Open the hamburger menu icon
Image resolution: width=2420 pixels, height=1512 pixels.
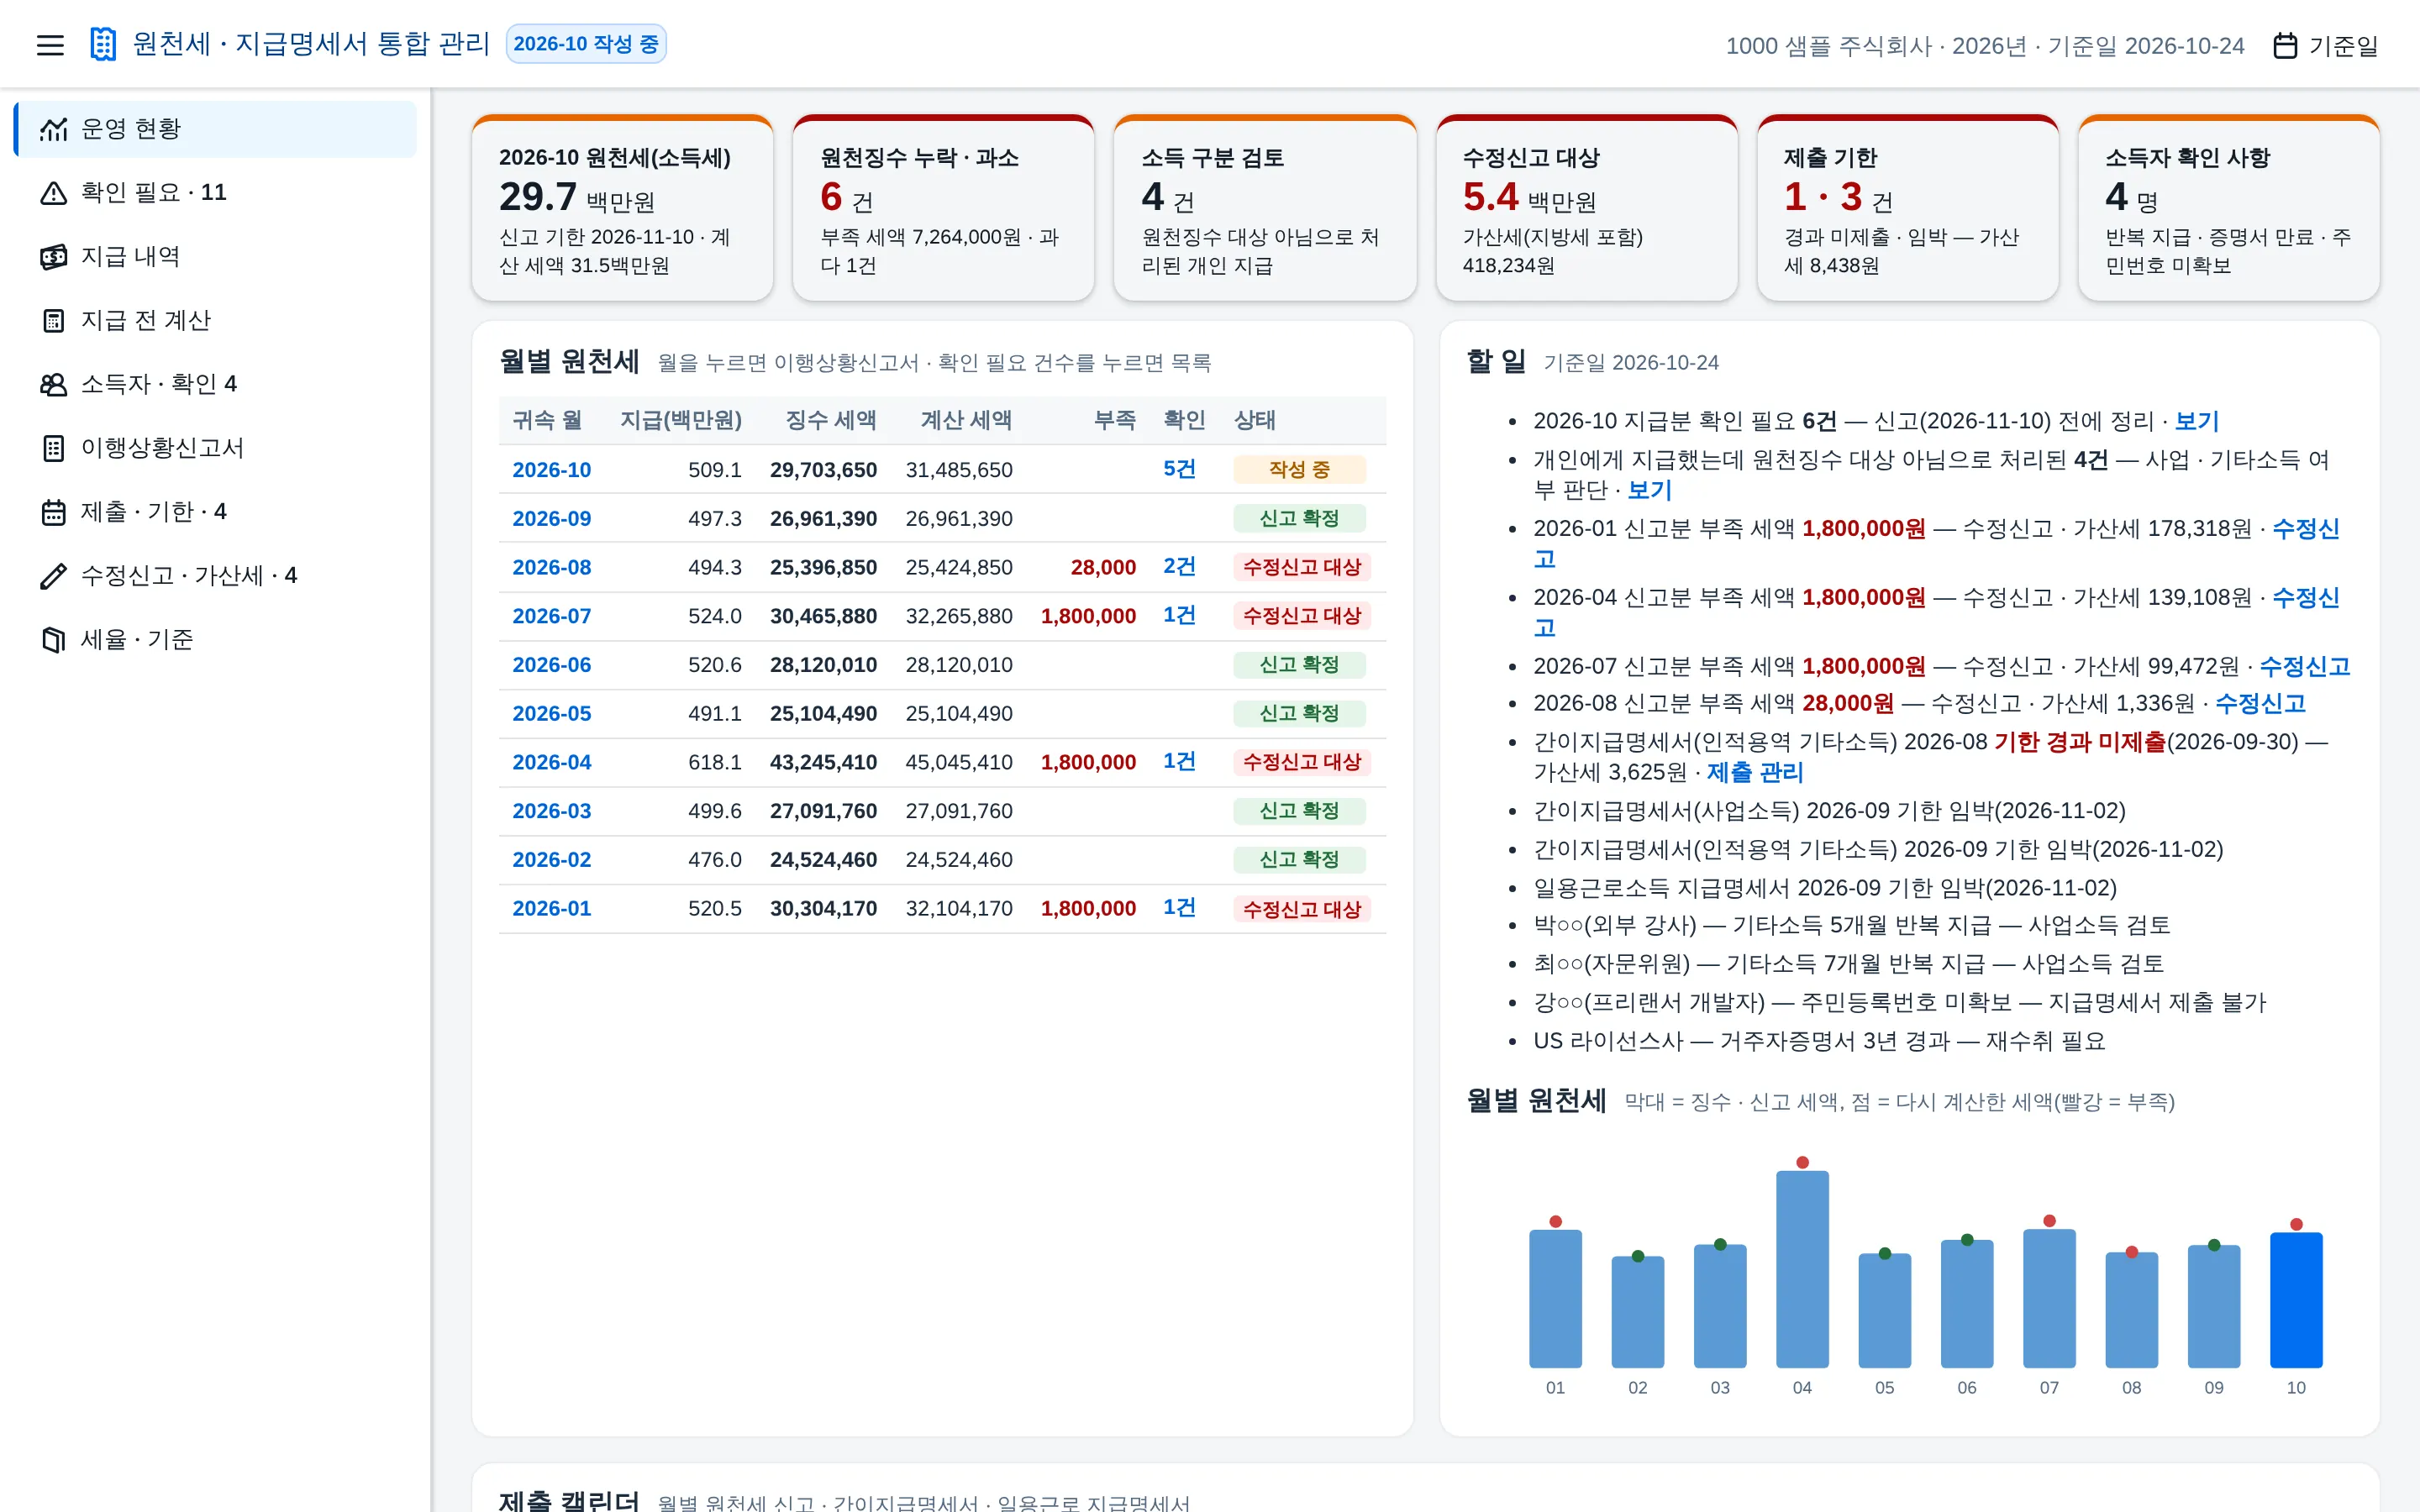click(50, 45)
